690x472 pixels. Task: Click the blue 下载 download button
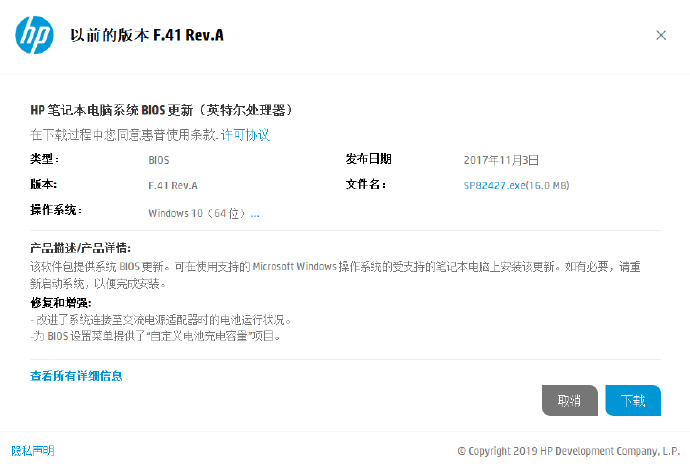click(x=633, y=400)
